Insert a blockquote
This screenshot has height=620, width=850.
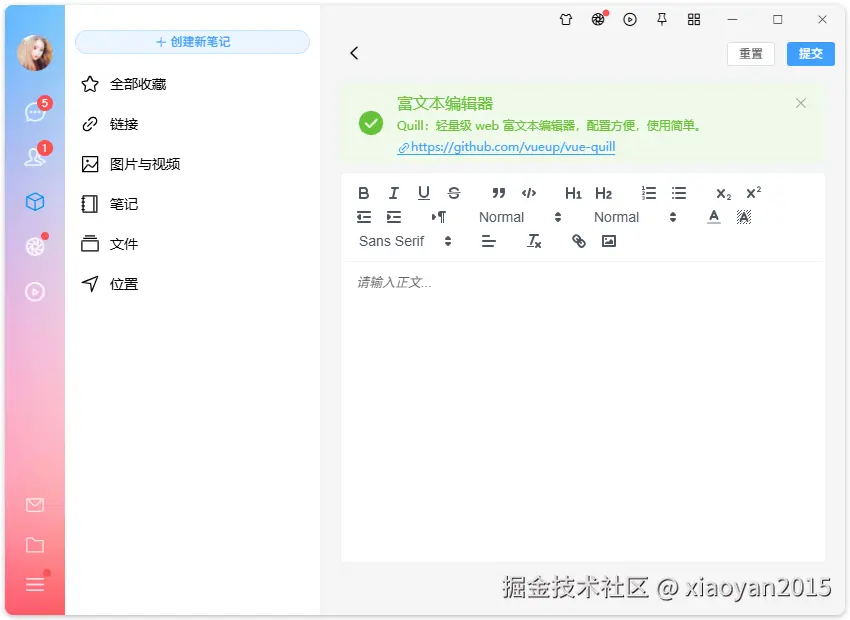tap(499, 193)
